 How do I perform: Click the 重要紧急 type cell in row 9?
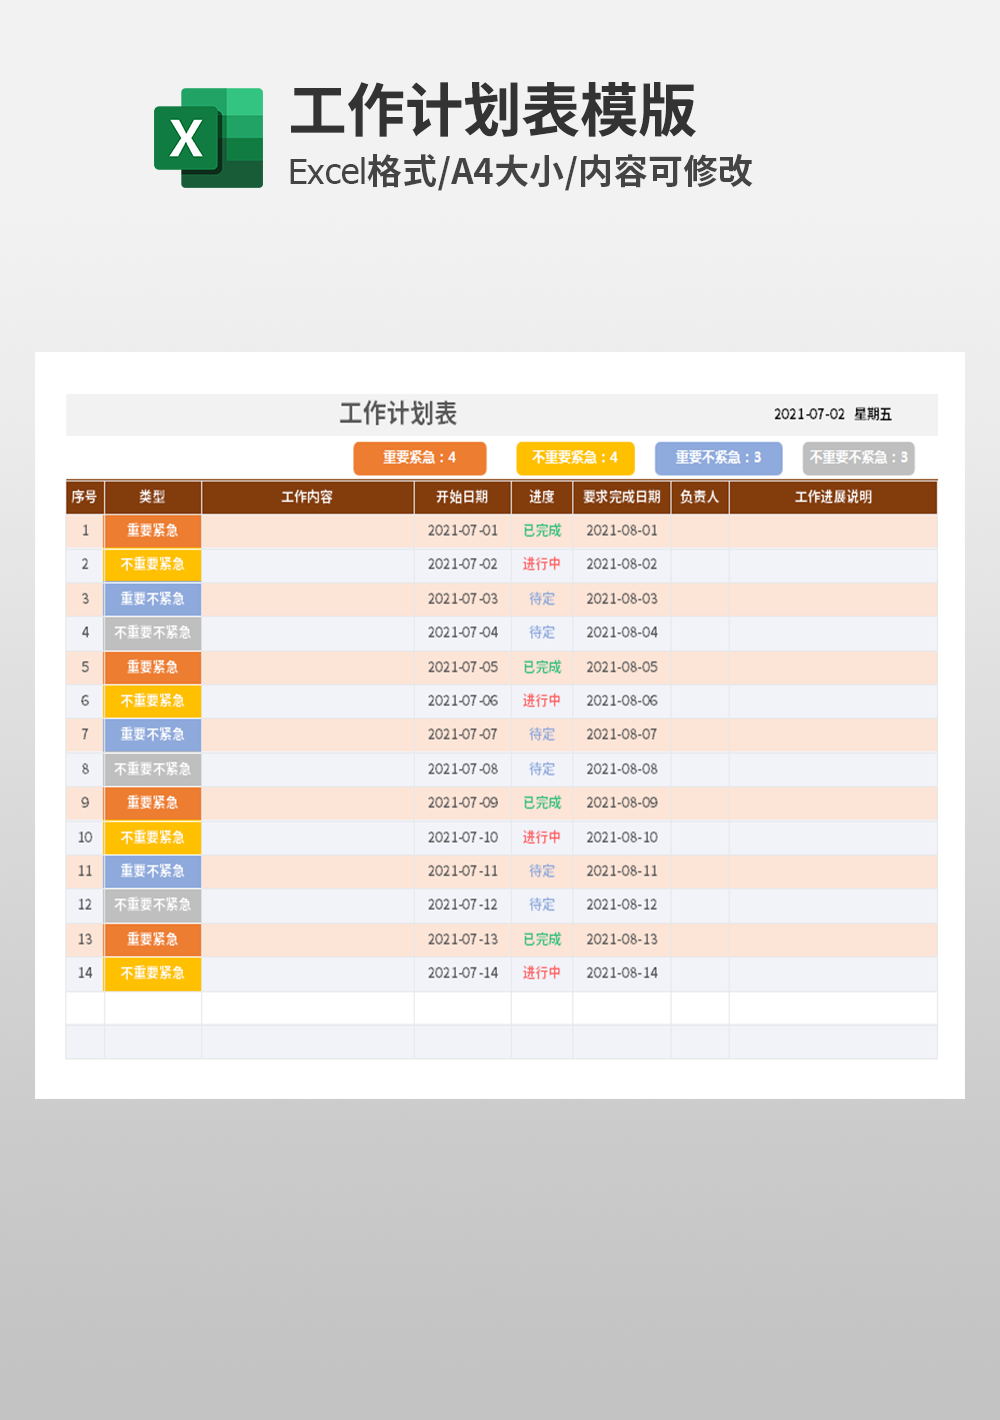click(153, 803)
